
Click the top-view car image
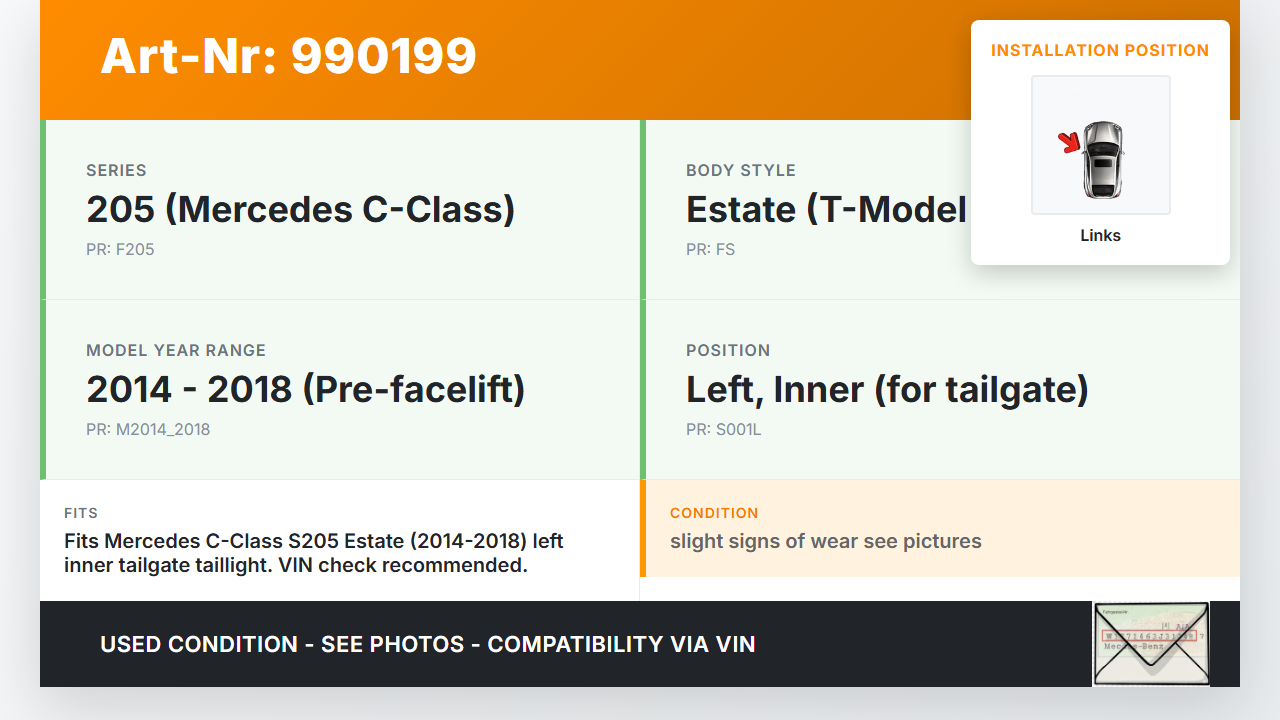point(1103,159)
